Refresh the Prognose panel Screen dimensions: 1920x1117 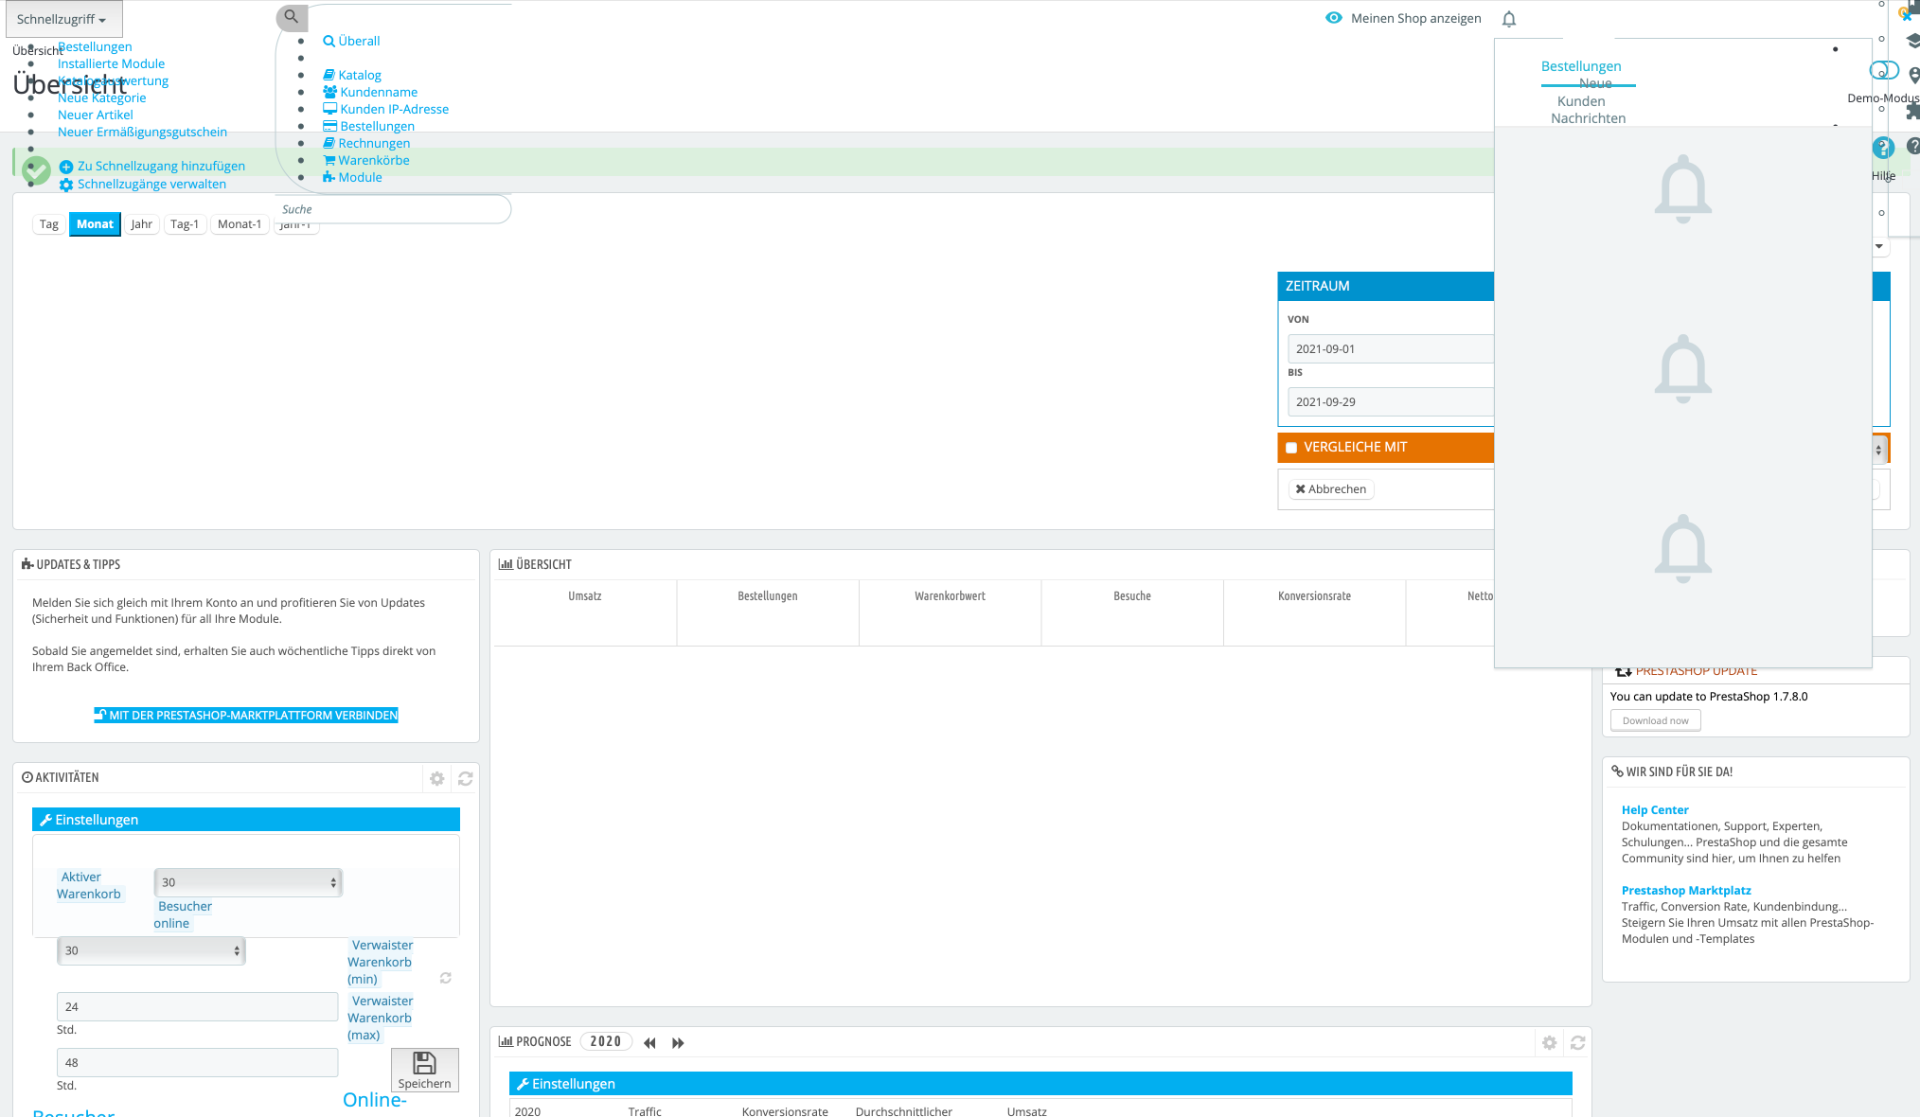1578,1043
